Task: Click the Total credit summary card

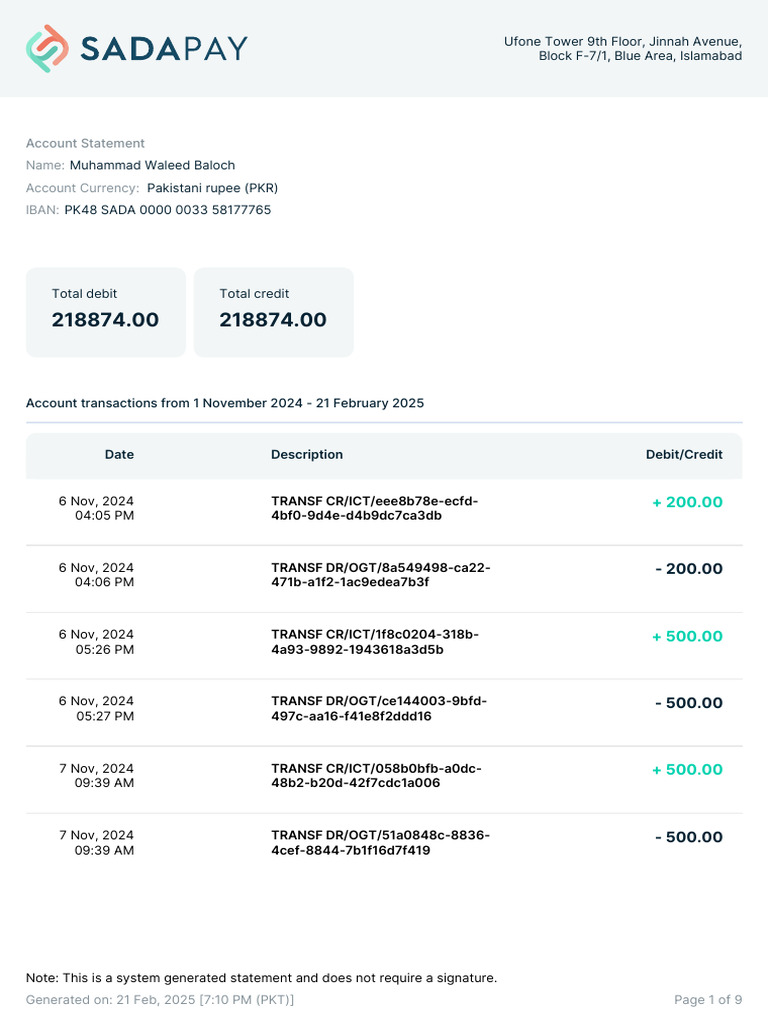Action: [273, 311]
